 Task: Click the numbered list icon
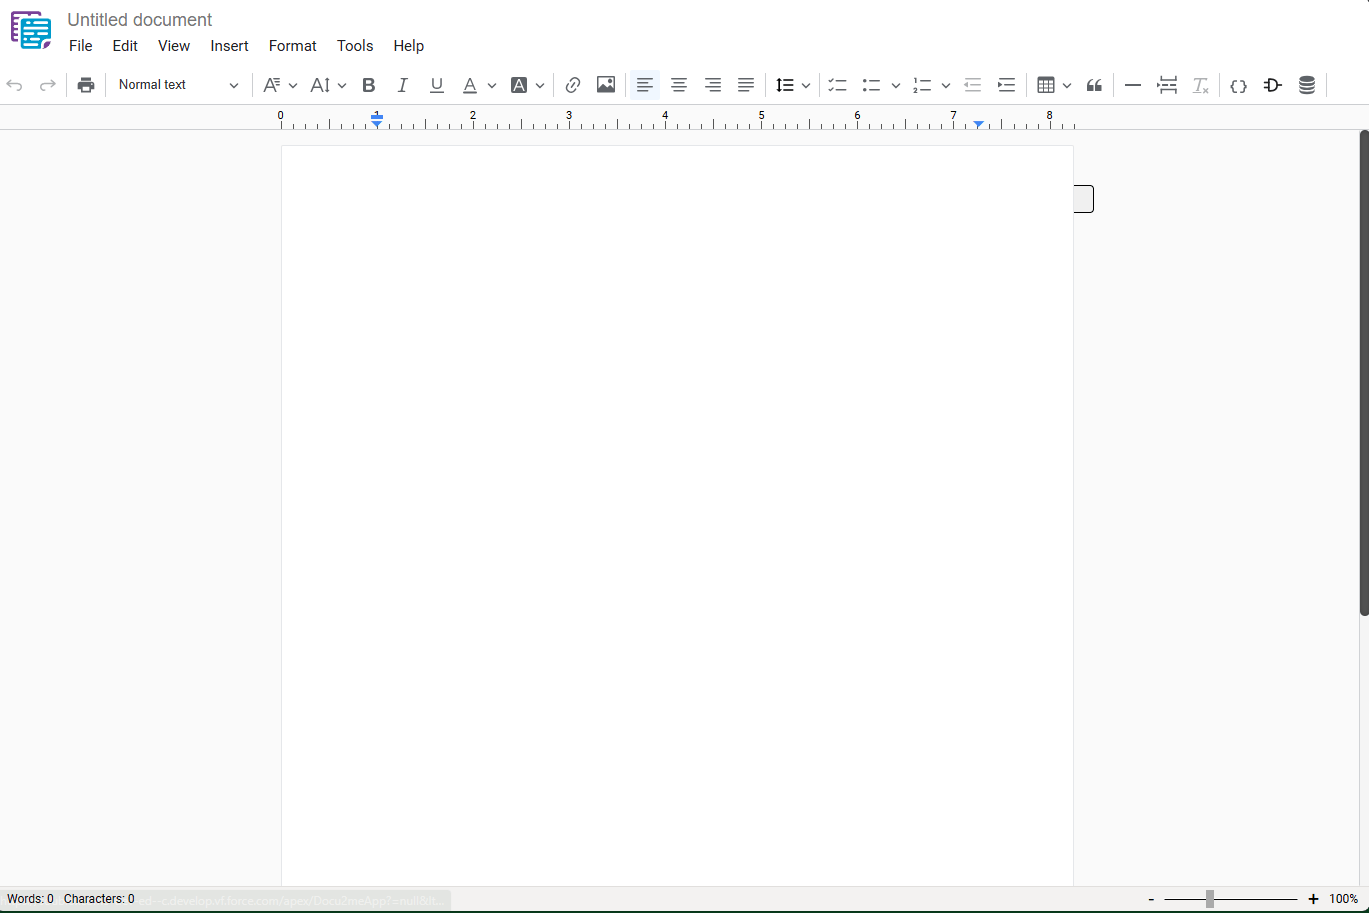tap(922, 85)
